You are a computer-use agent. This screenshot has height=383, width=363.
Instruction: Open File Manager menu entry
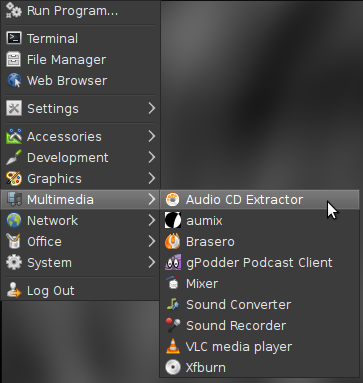[80, 59]
